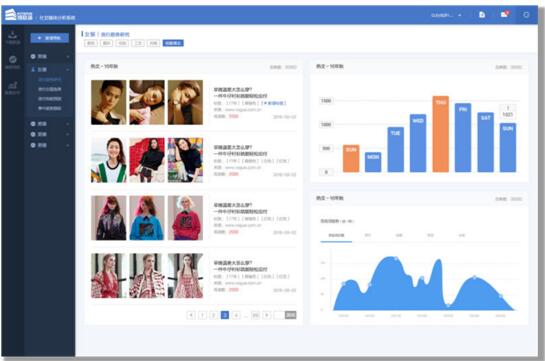Image resolution: width=545 pixels, height=361 pixels.
Task: Select the first underlined tab above area chart
Action: tap(336, 236)
